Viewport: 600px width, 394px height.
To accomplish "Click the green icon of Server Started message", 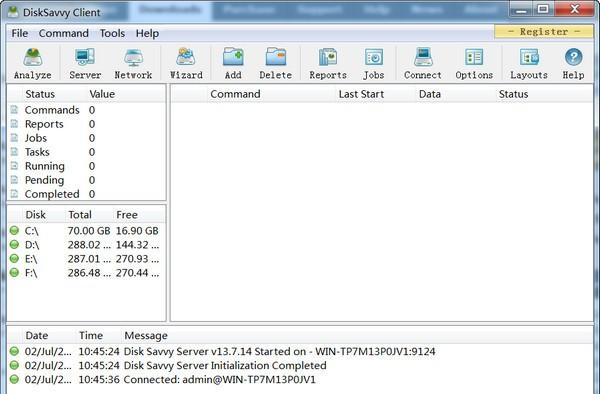I will click(x=14, y=351).
